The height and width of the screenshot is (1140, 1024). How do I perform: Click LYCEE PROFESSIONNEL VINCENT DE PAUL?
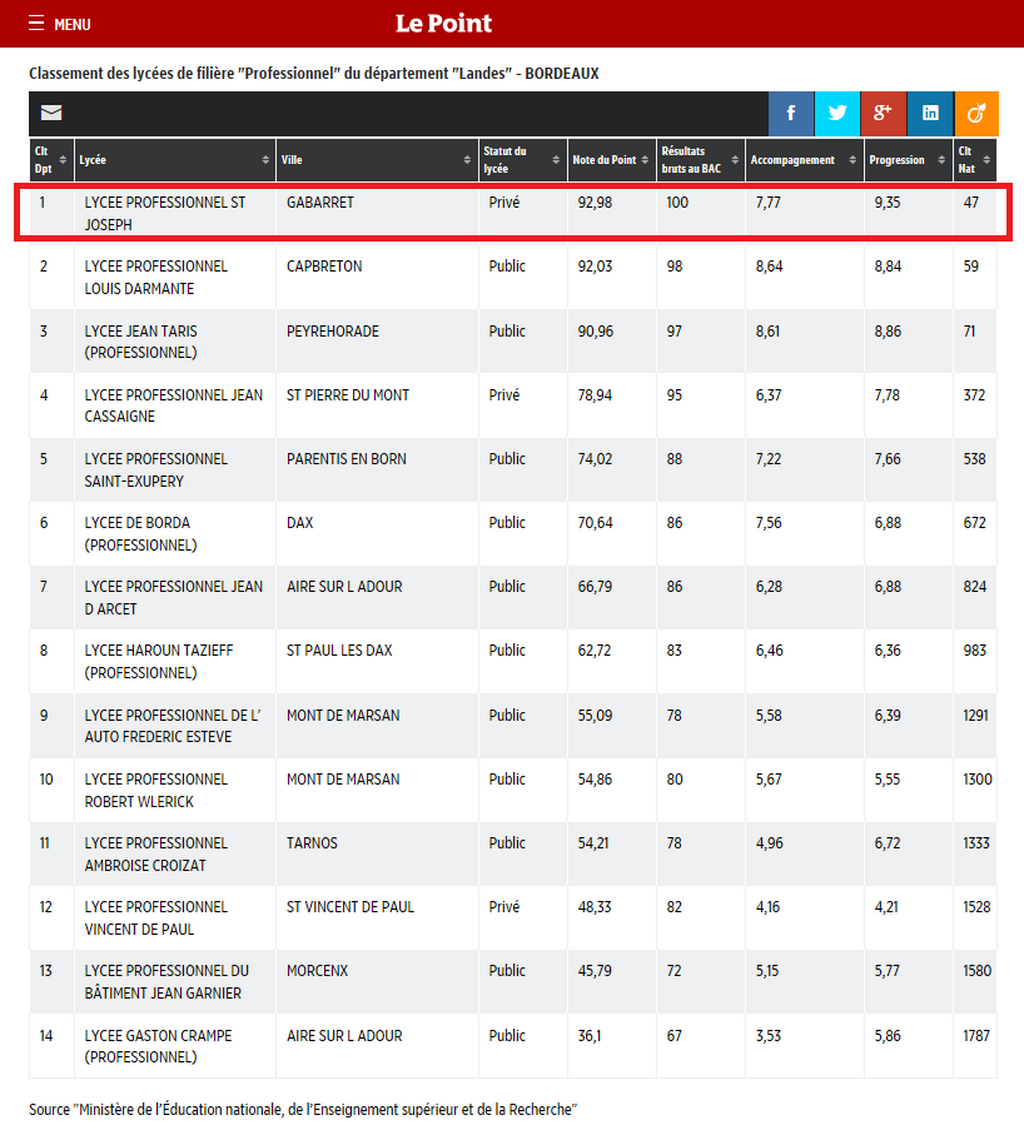click(156, 918)
